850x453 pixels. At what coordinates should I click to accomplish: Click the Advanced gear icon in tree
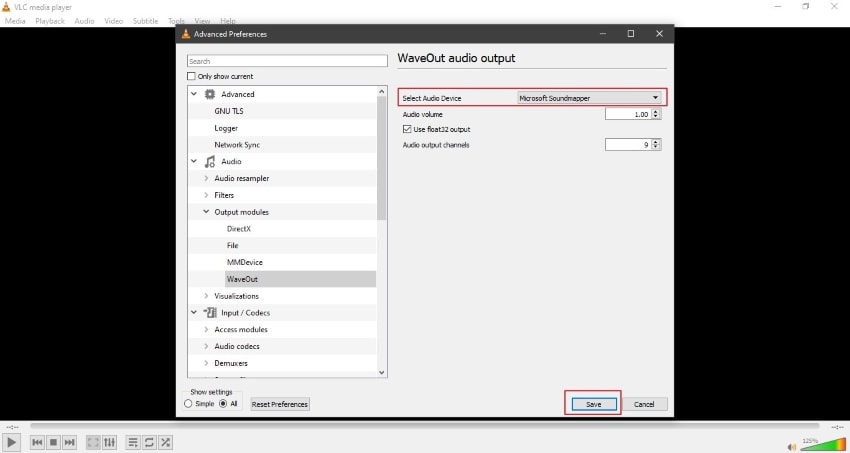[x=209, y=94]
